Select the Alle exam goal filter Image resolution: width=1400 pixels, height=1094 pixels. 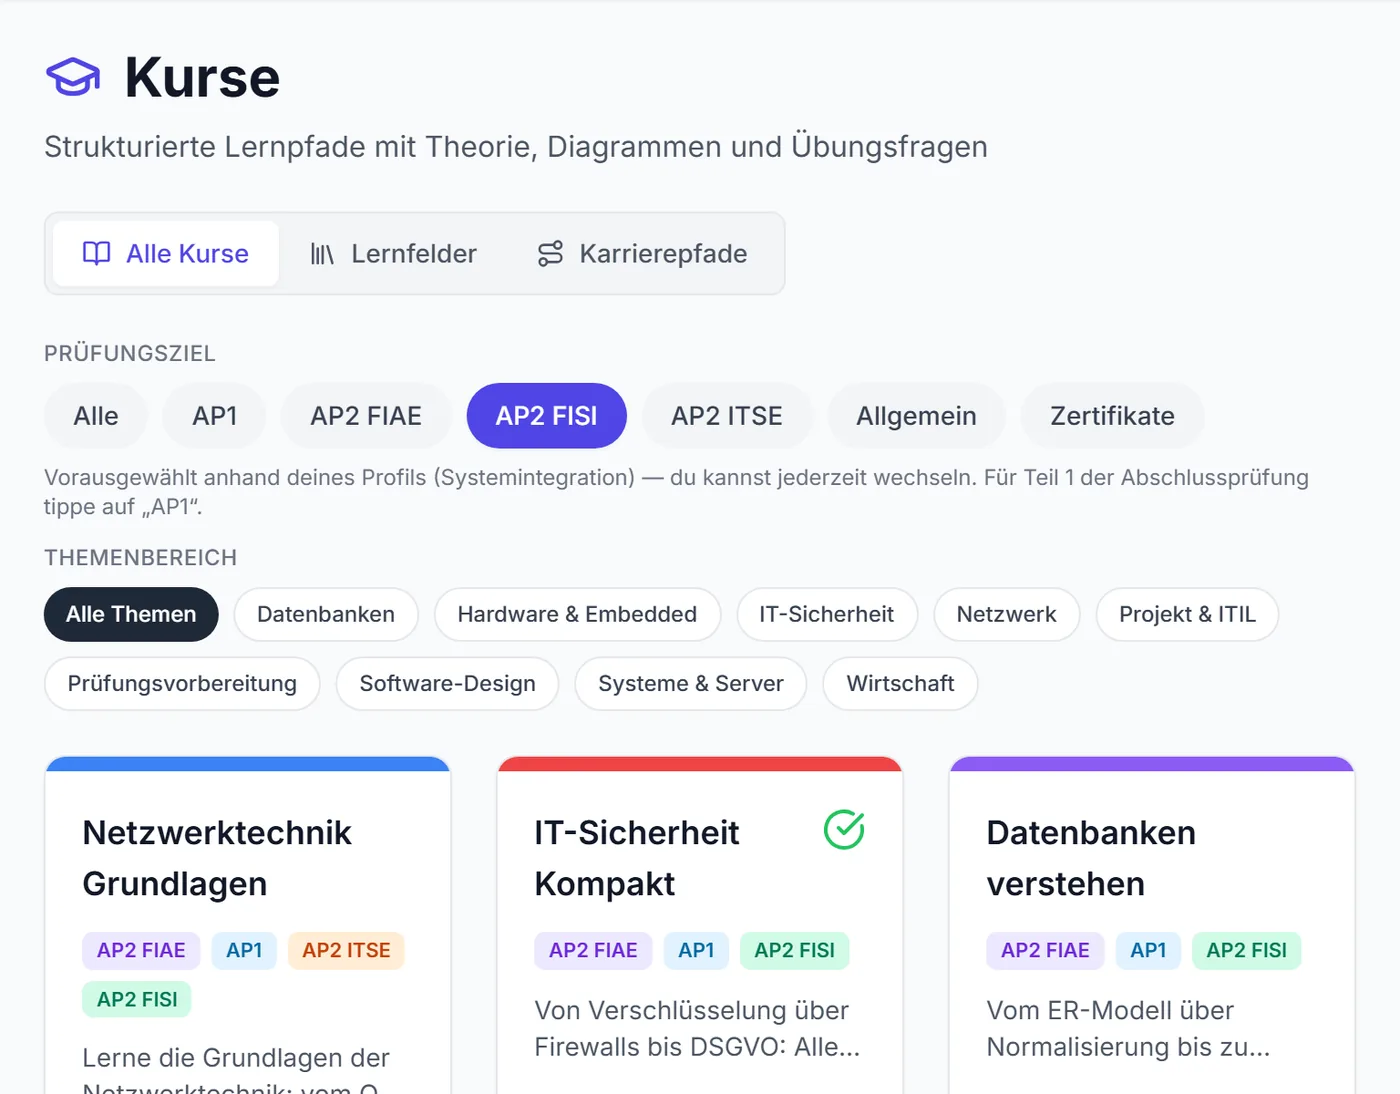tap(96, 416)
